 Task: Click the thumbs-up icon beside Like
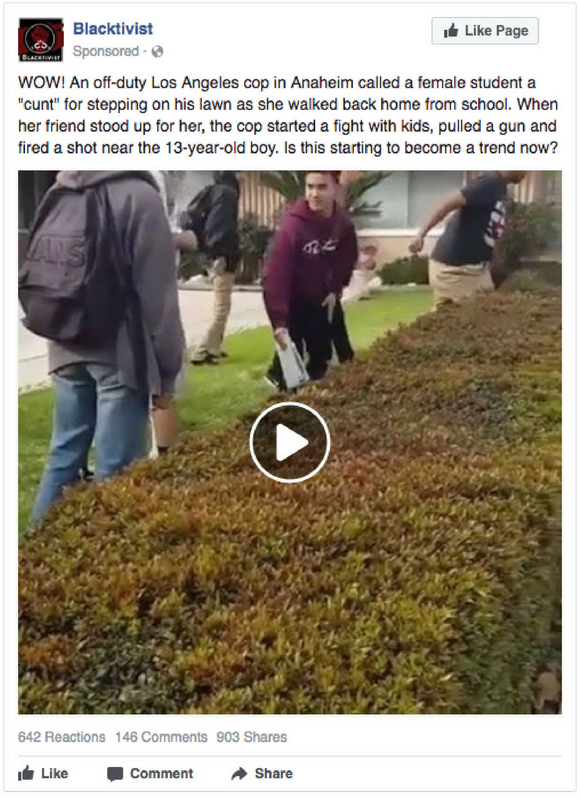point(26,773)
